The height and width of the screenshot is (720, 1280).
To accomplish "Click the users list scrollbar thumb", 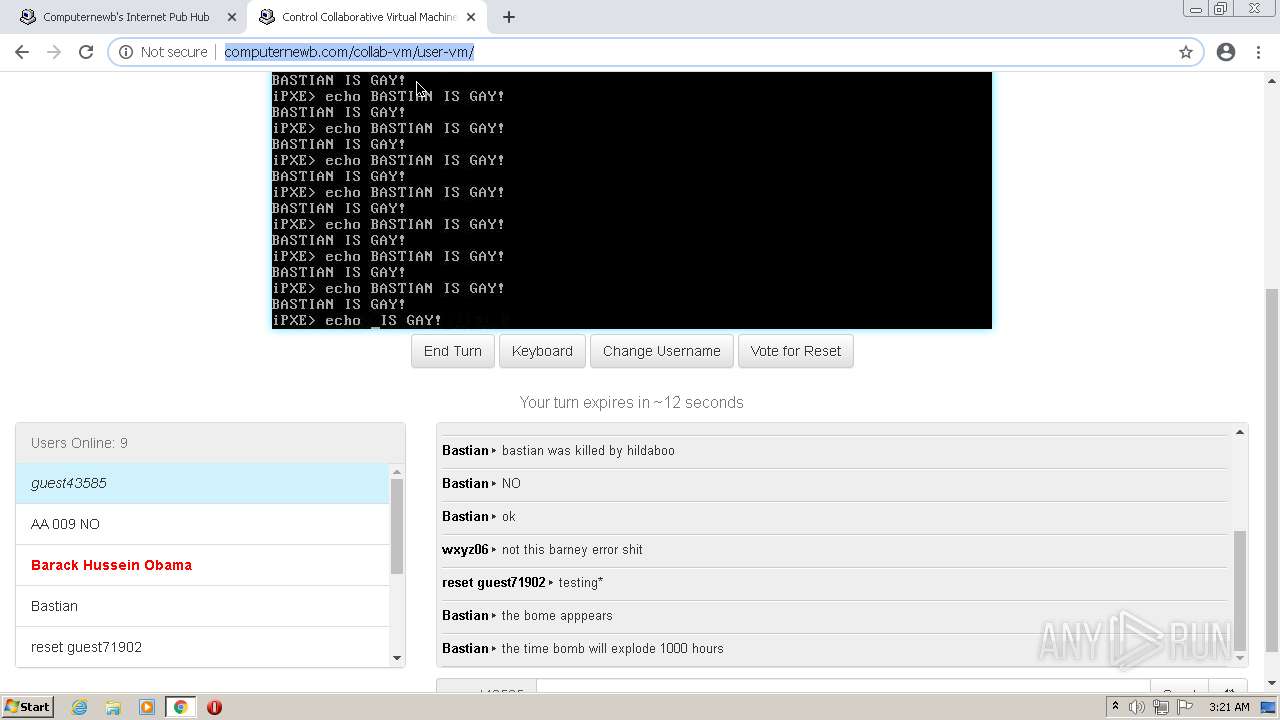I will (397, 526).
